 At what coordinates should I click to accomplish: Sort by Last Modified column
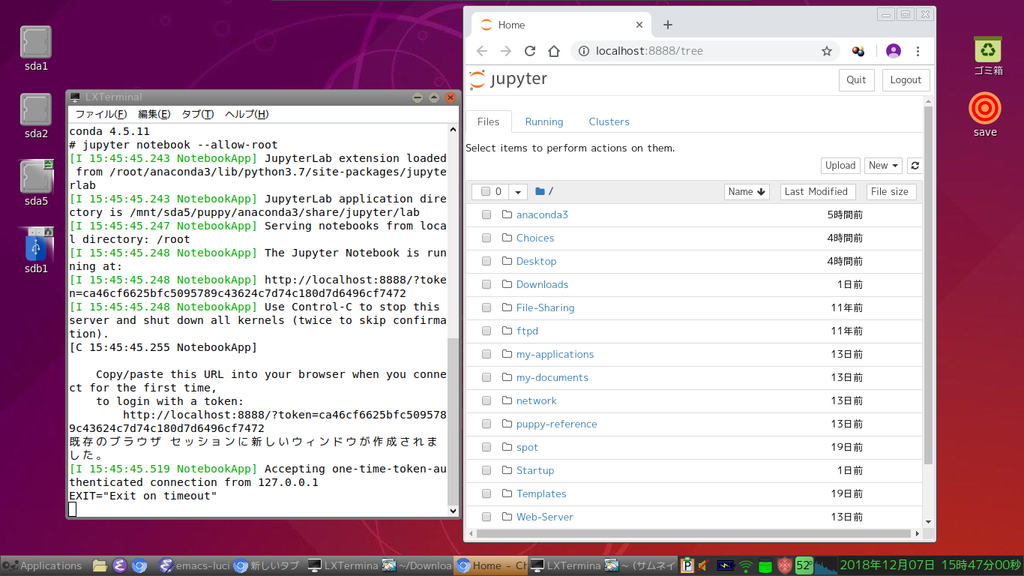pyautogui.click(x=816, y=191)
